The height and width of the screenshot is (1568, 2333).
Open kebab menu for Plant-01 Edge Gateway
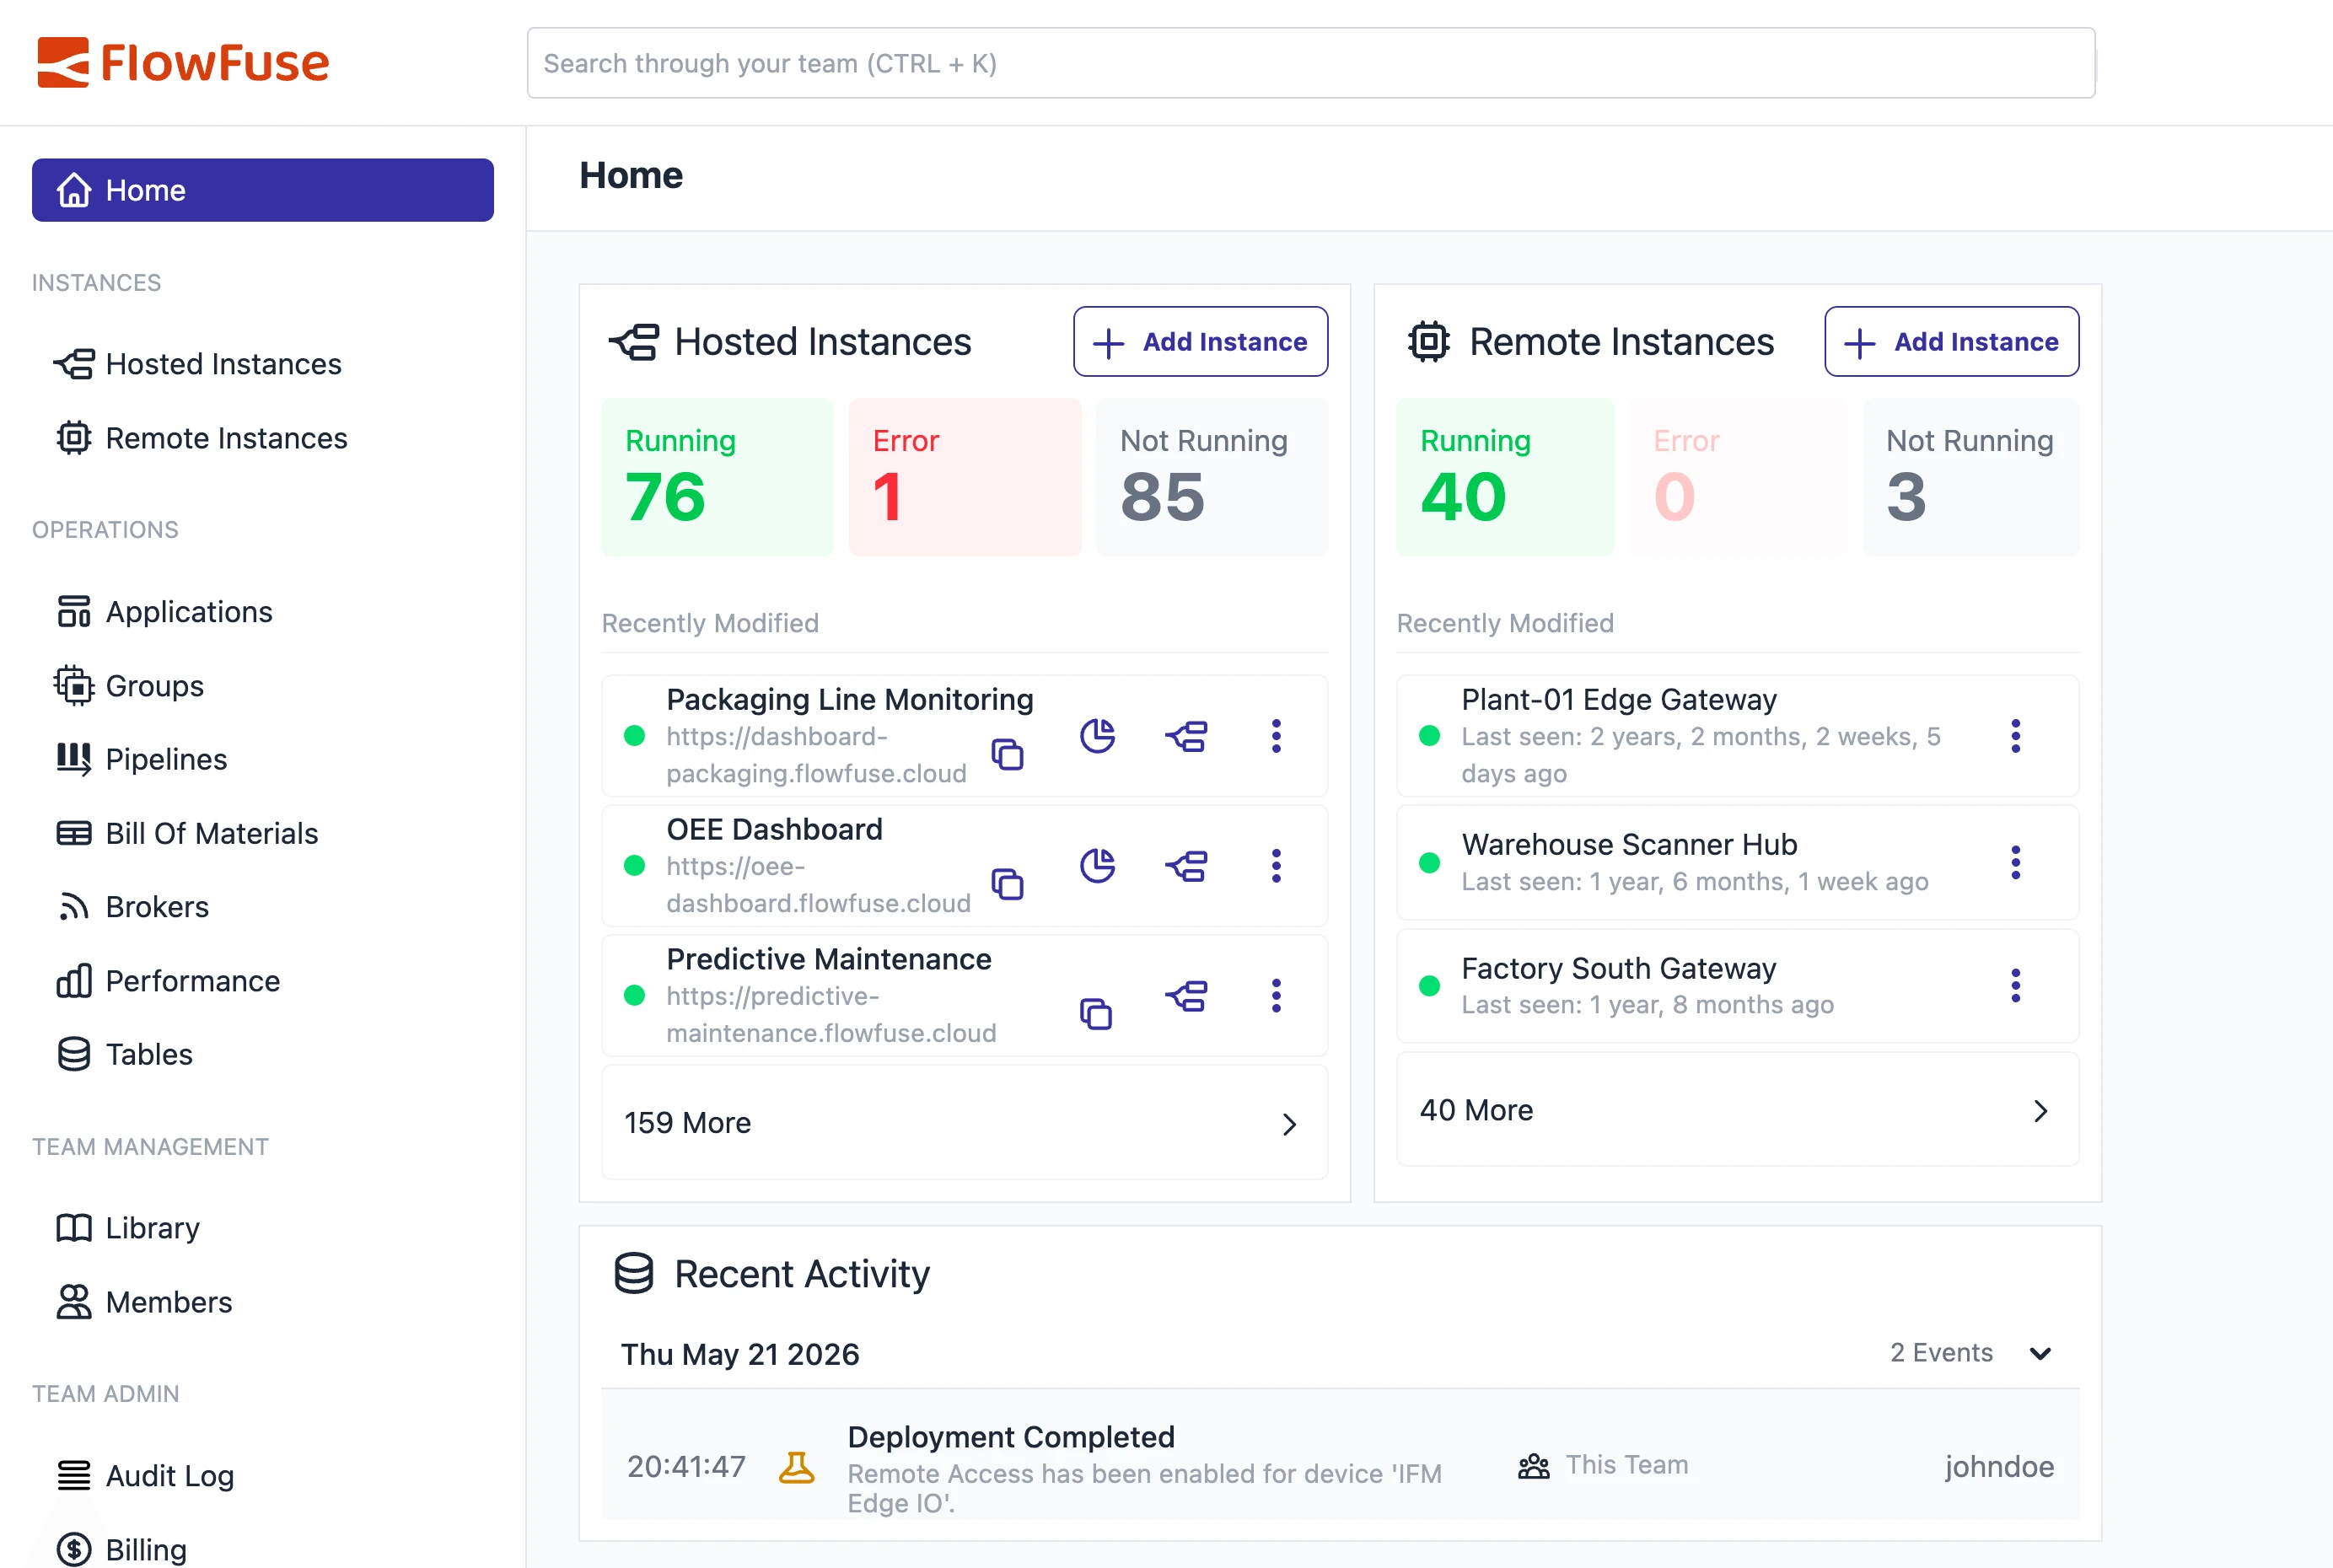tap(2015, 736)
